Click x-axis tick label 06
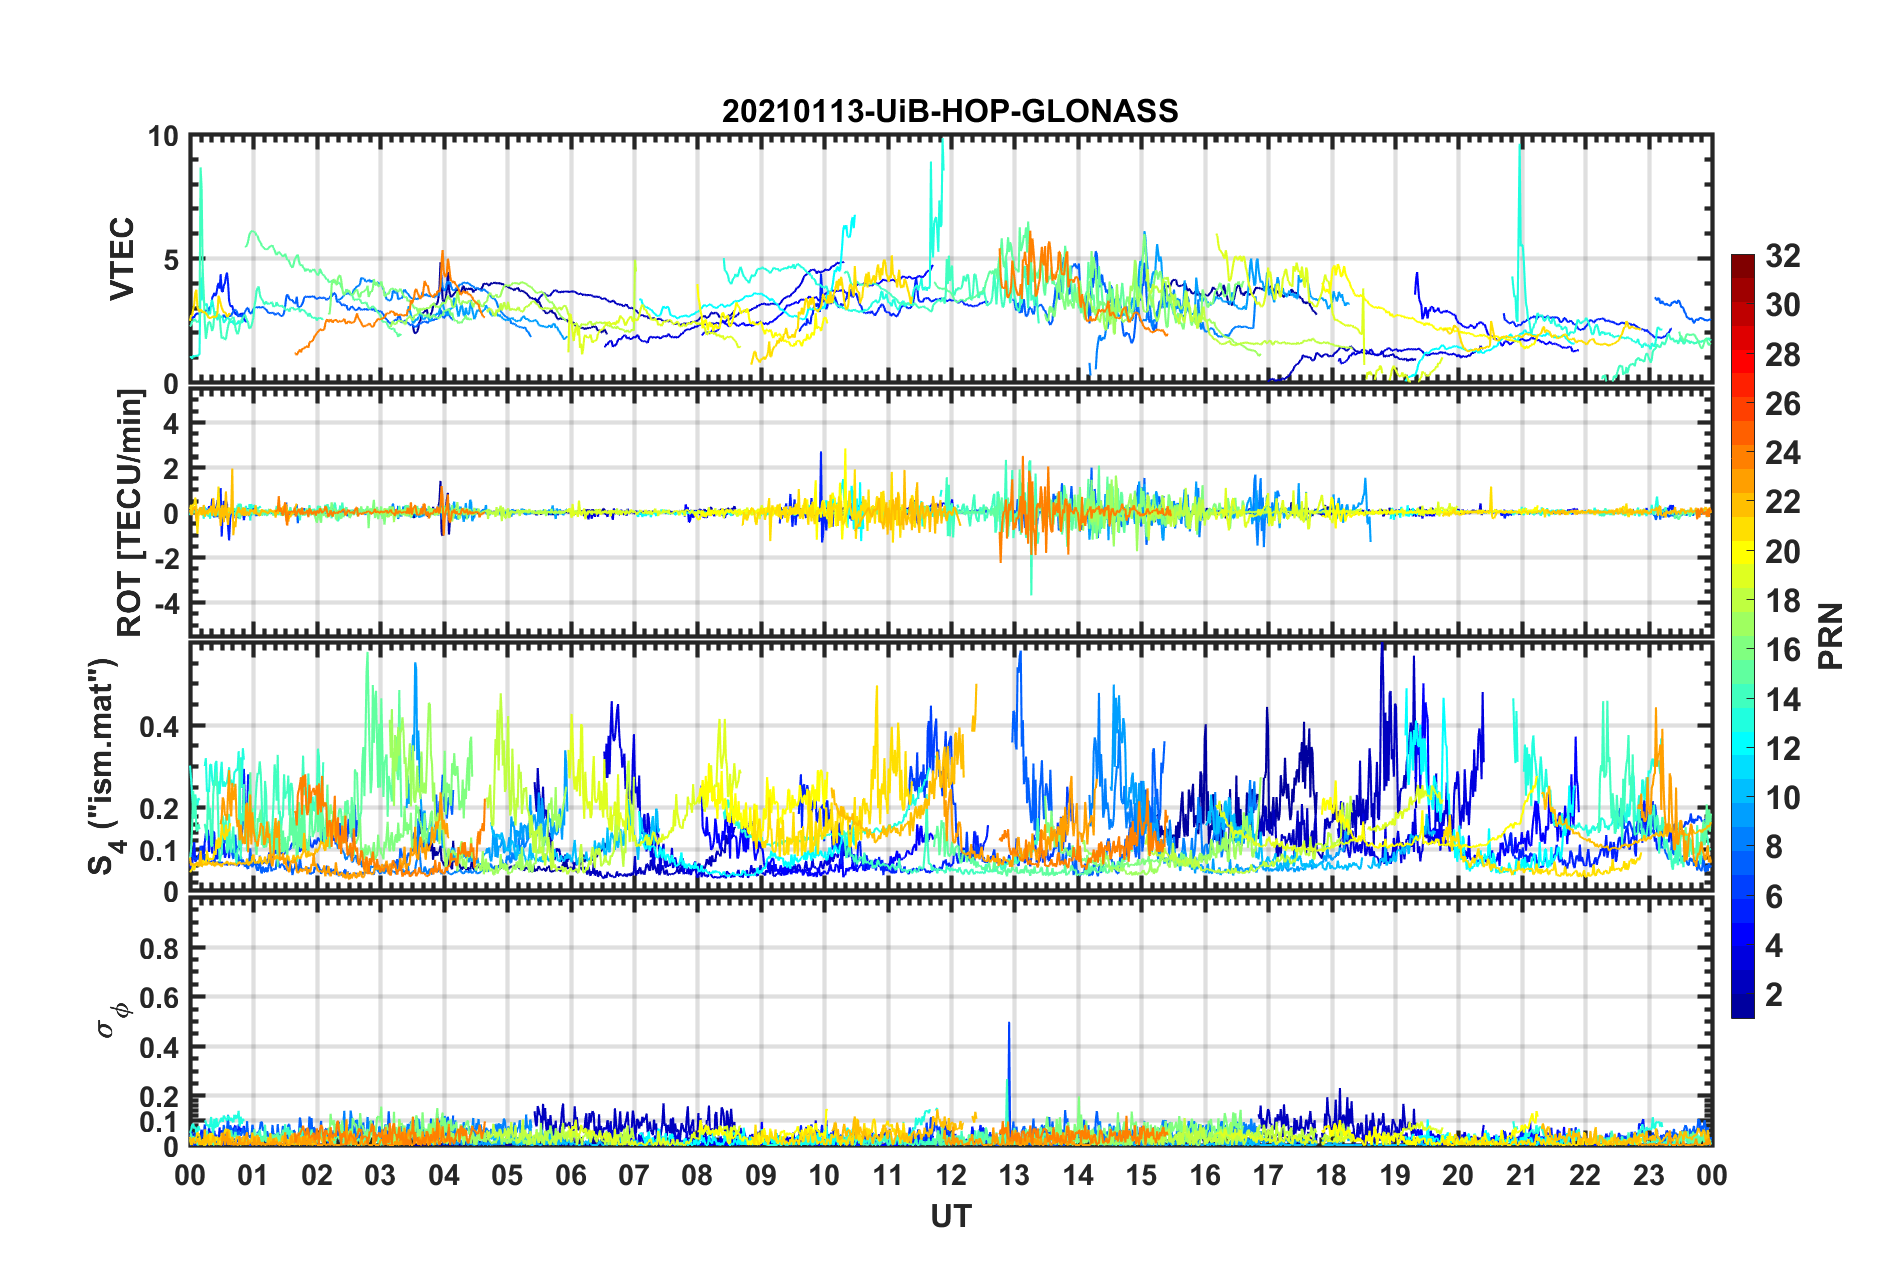This screenshot has width=1902, height=1272. point(571,1175)
